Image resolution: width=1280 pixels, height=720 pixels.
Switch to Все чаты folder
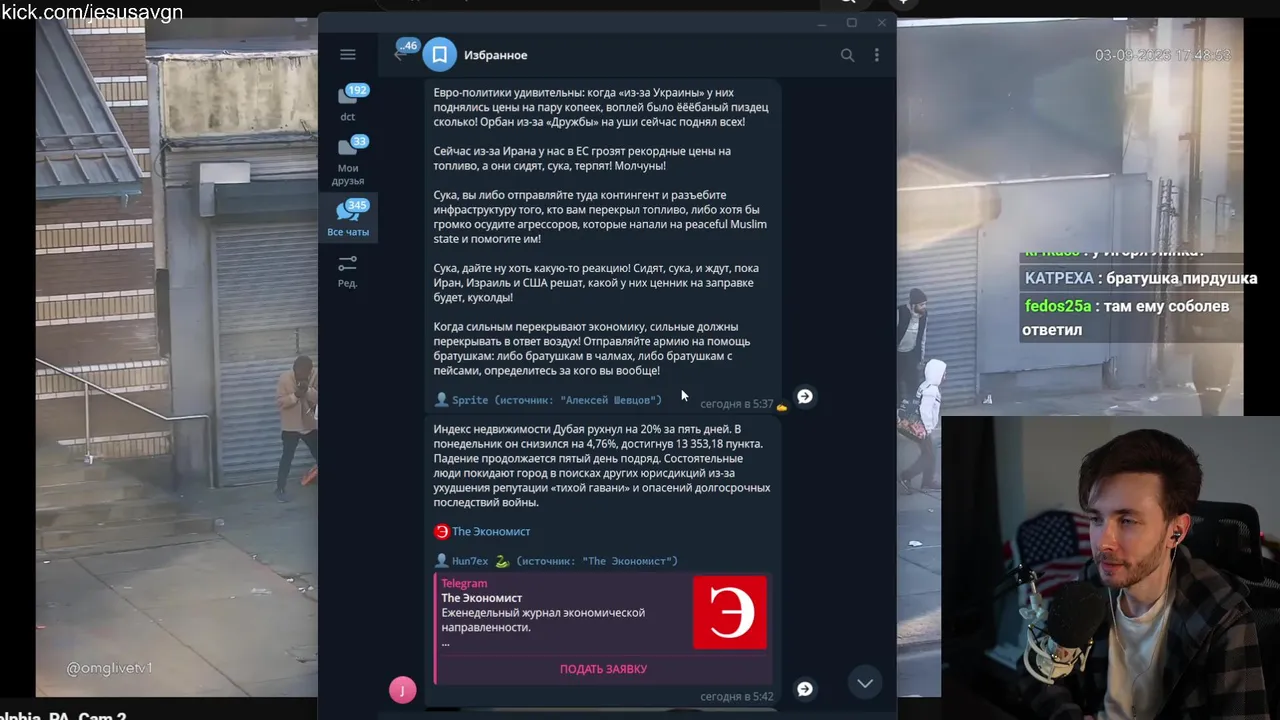347,219
